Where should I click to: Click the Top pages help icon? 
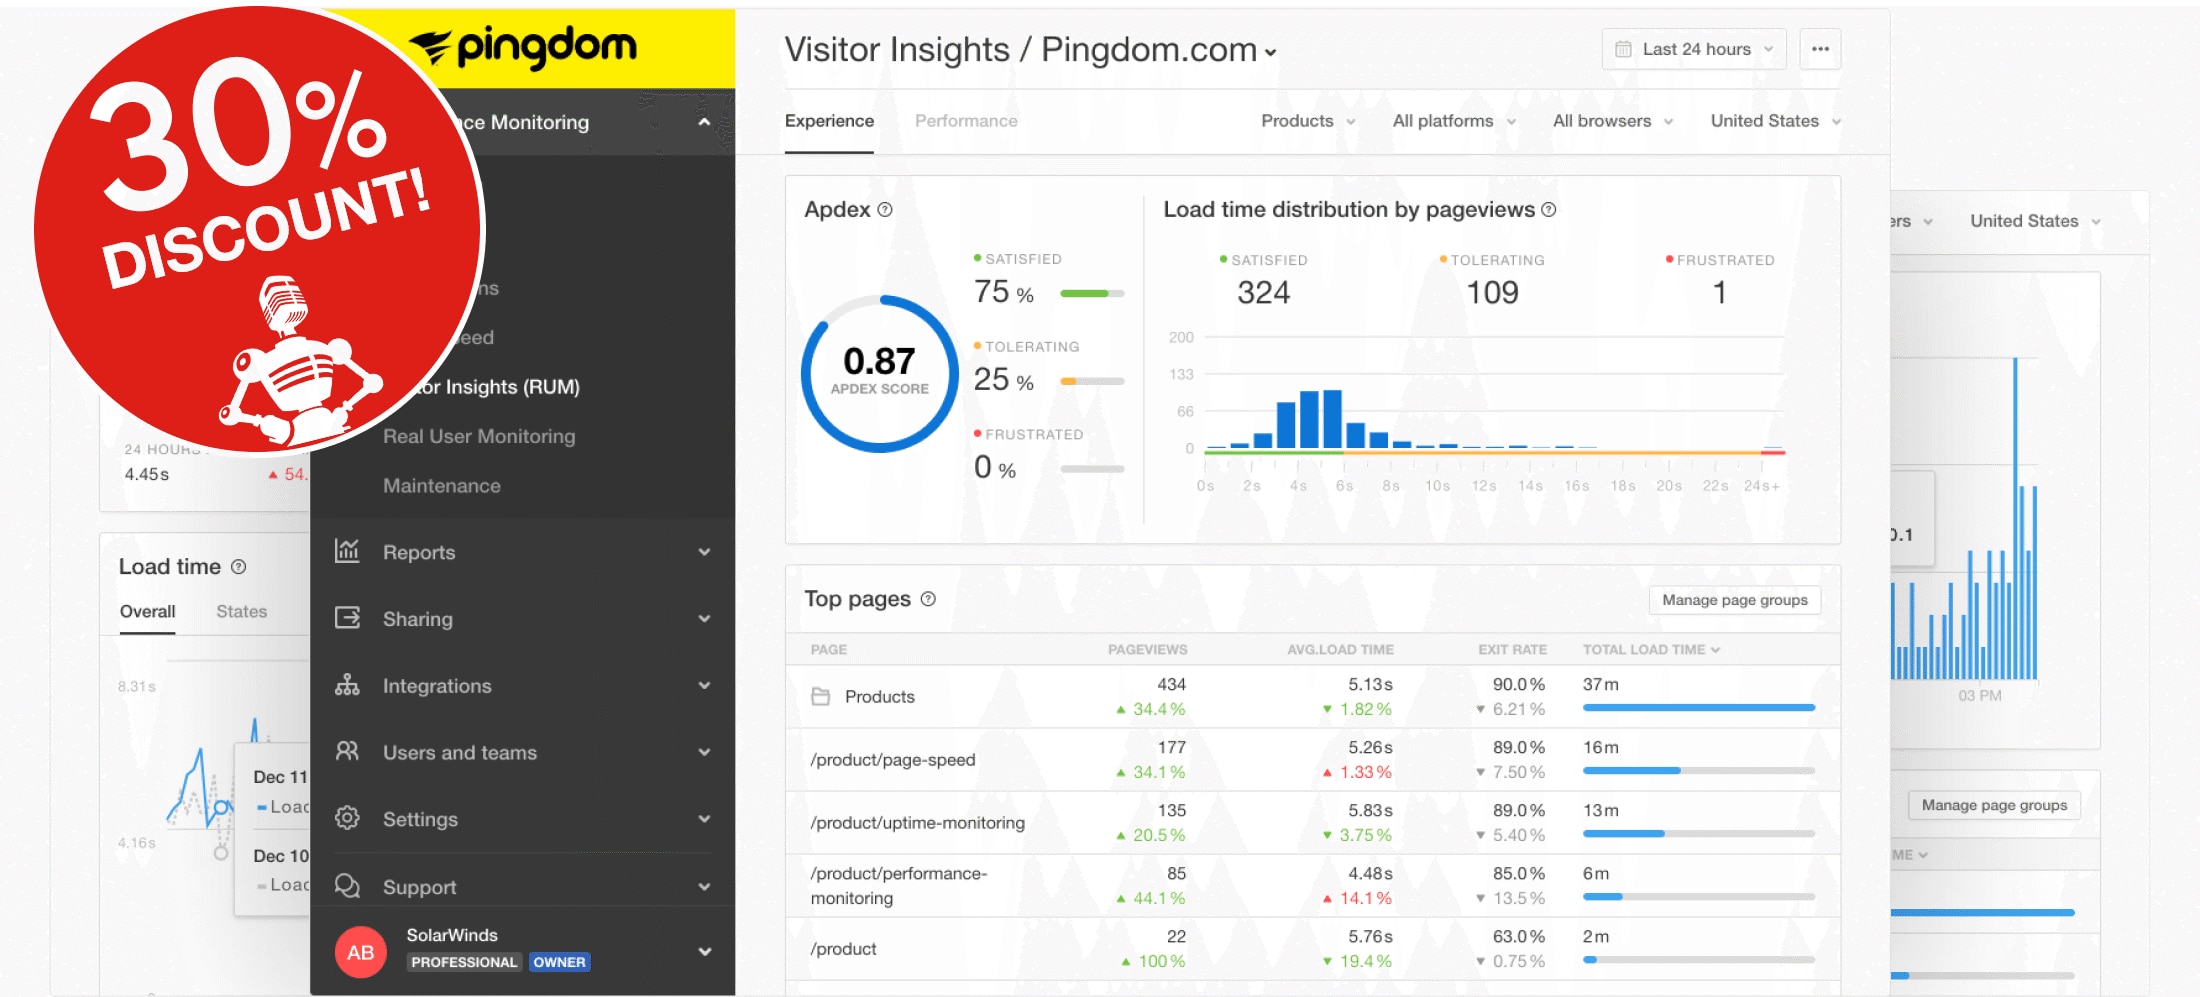(928, 599)
